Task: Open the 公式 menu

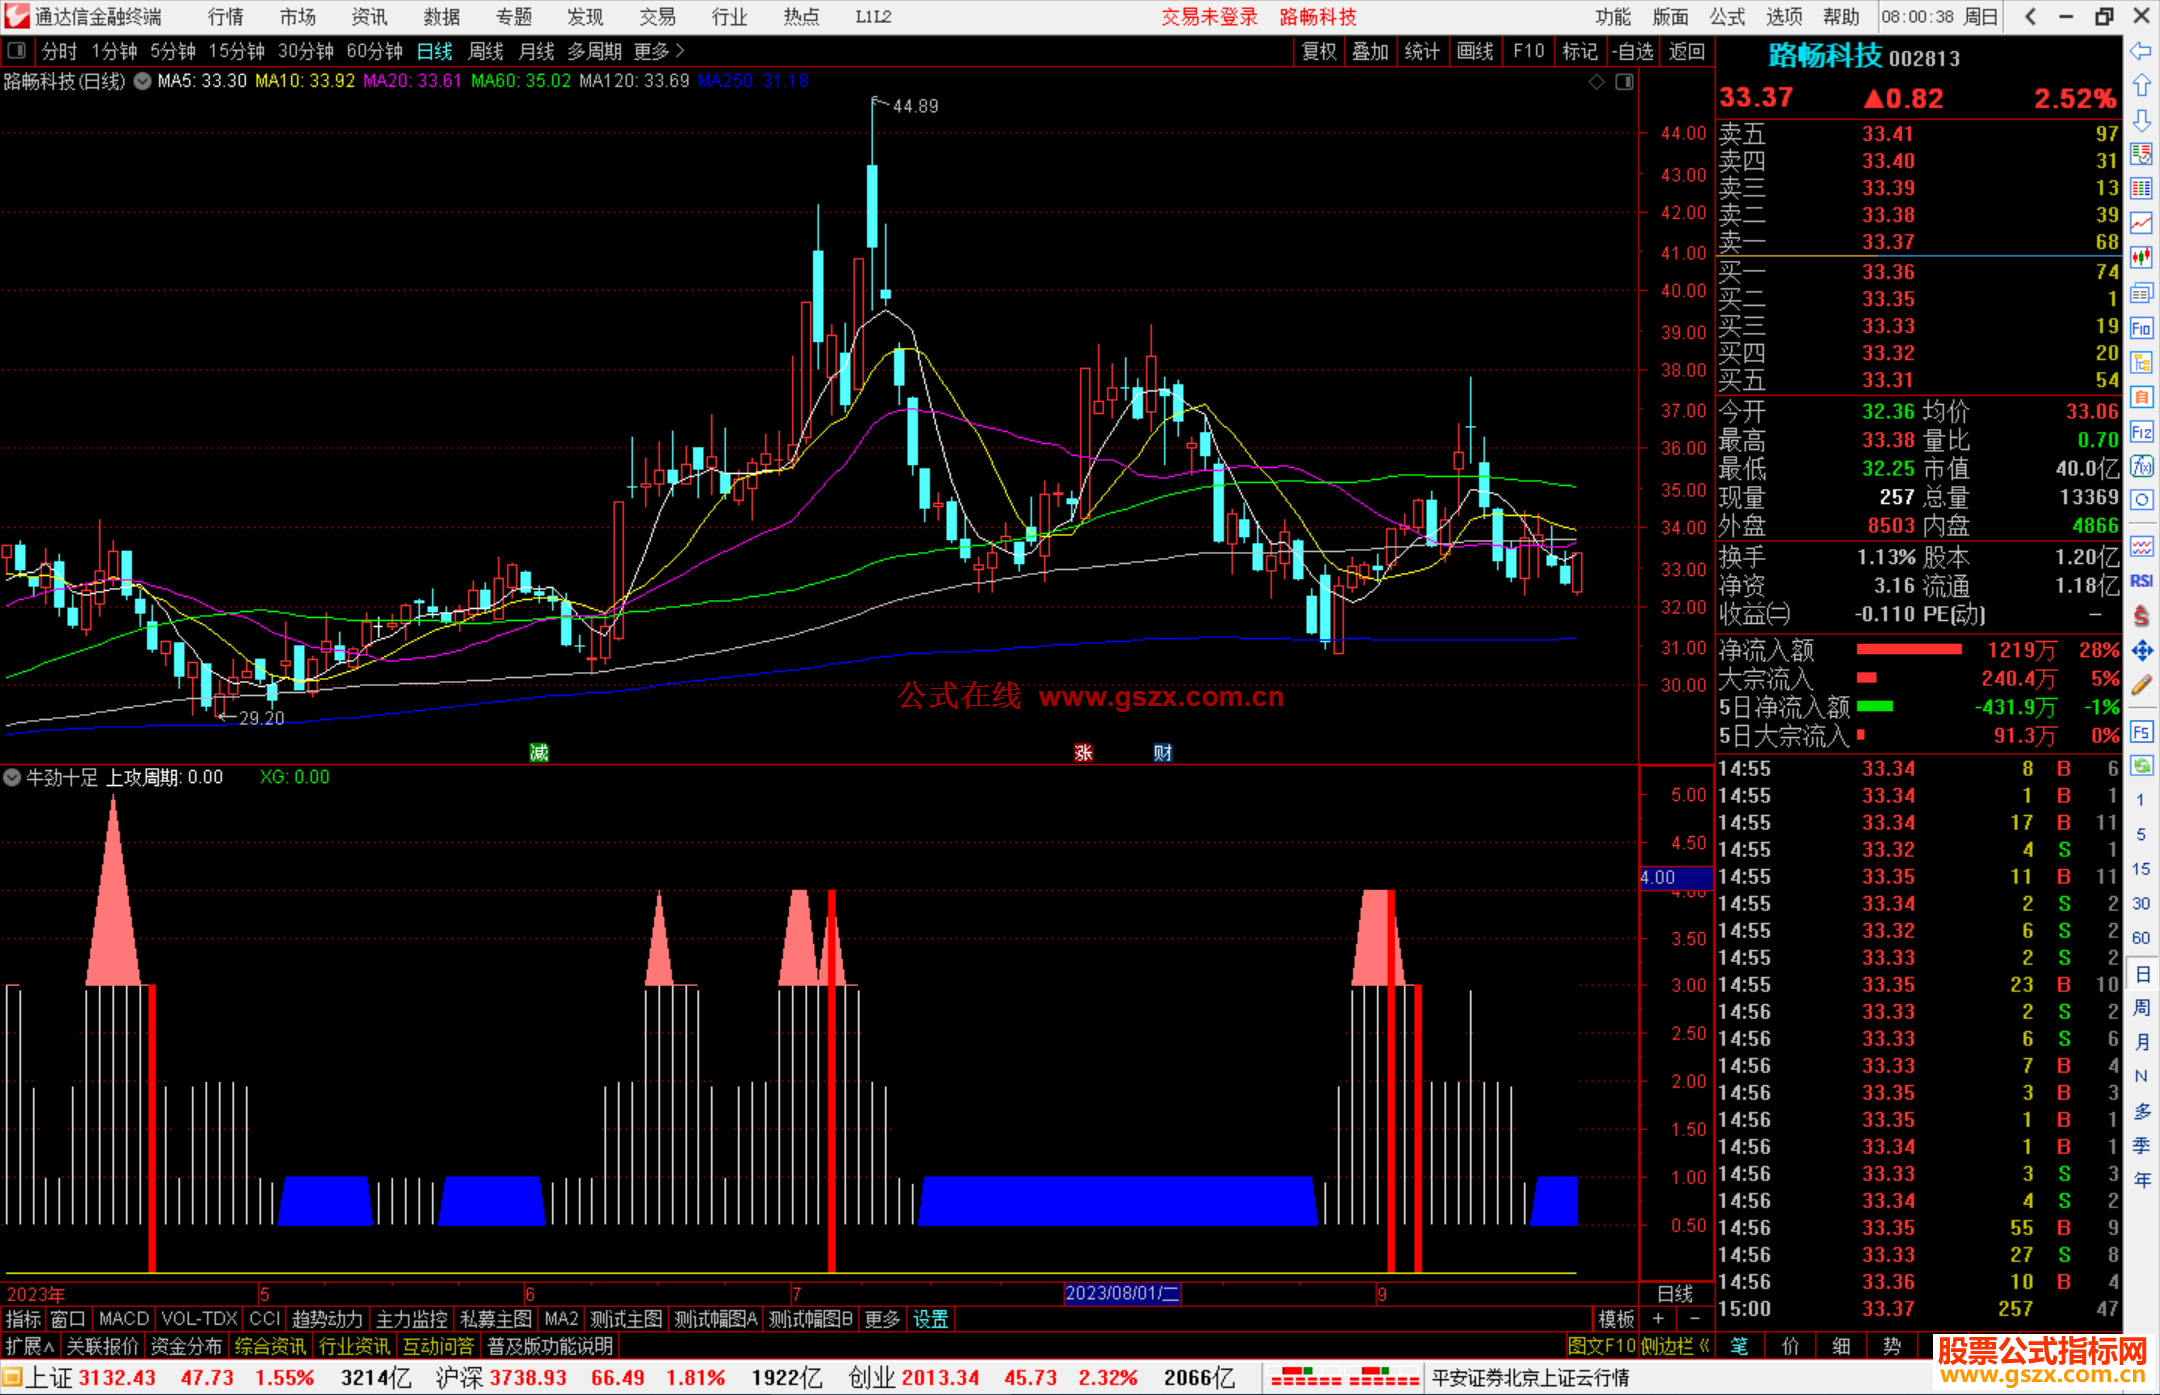Action: (x=1726, y=16)
